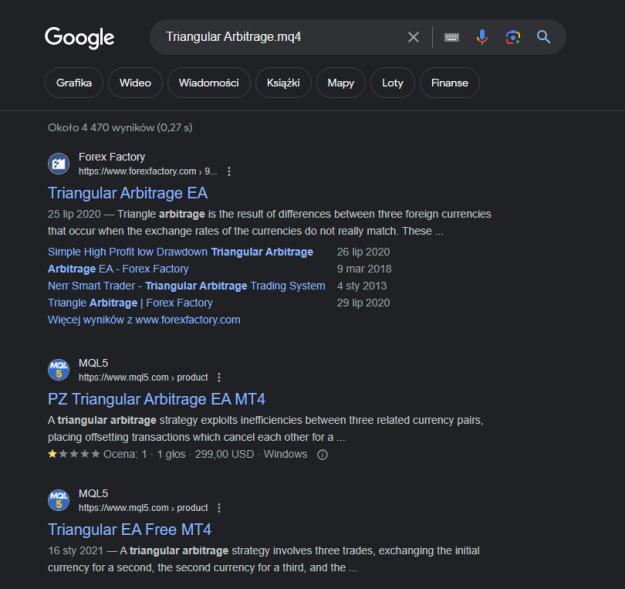The image size is (625, 589).
Task: Open Simple High Profit low Drawdown Triangular Arbitrage link
Action: click(x=180, y=252)
